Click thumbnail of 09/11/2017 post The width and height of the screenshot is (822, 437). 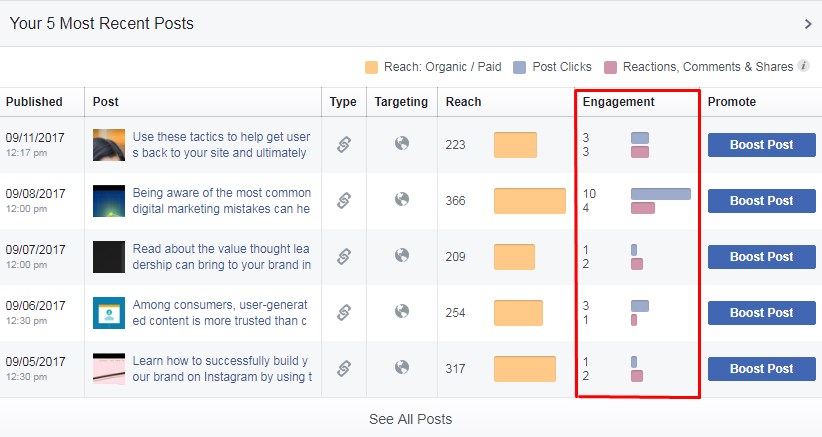(109, 145)
